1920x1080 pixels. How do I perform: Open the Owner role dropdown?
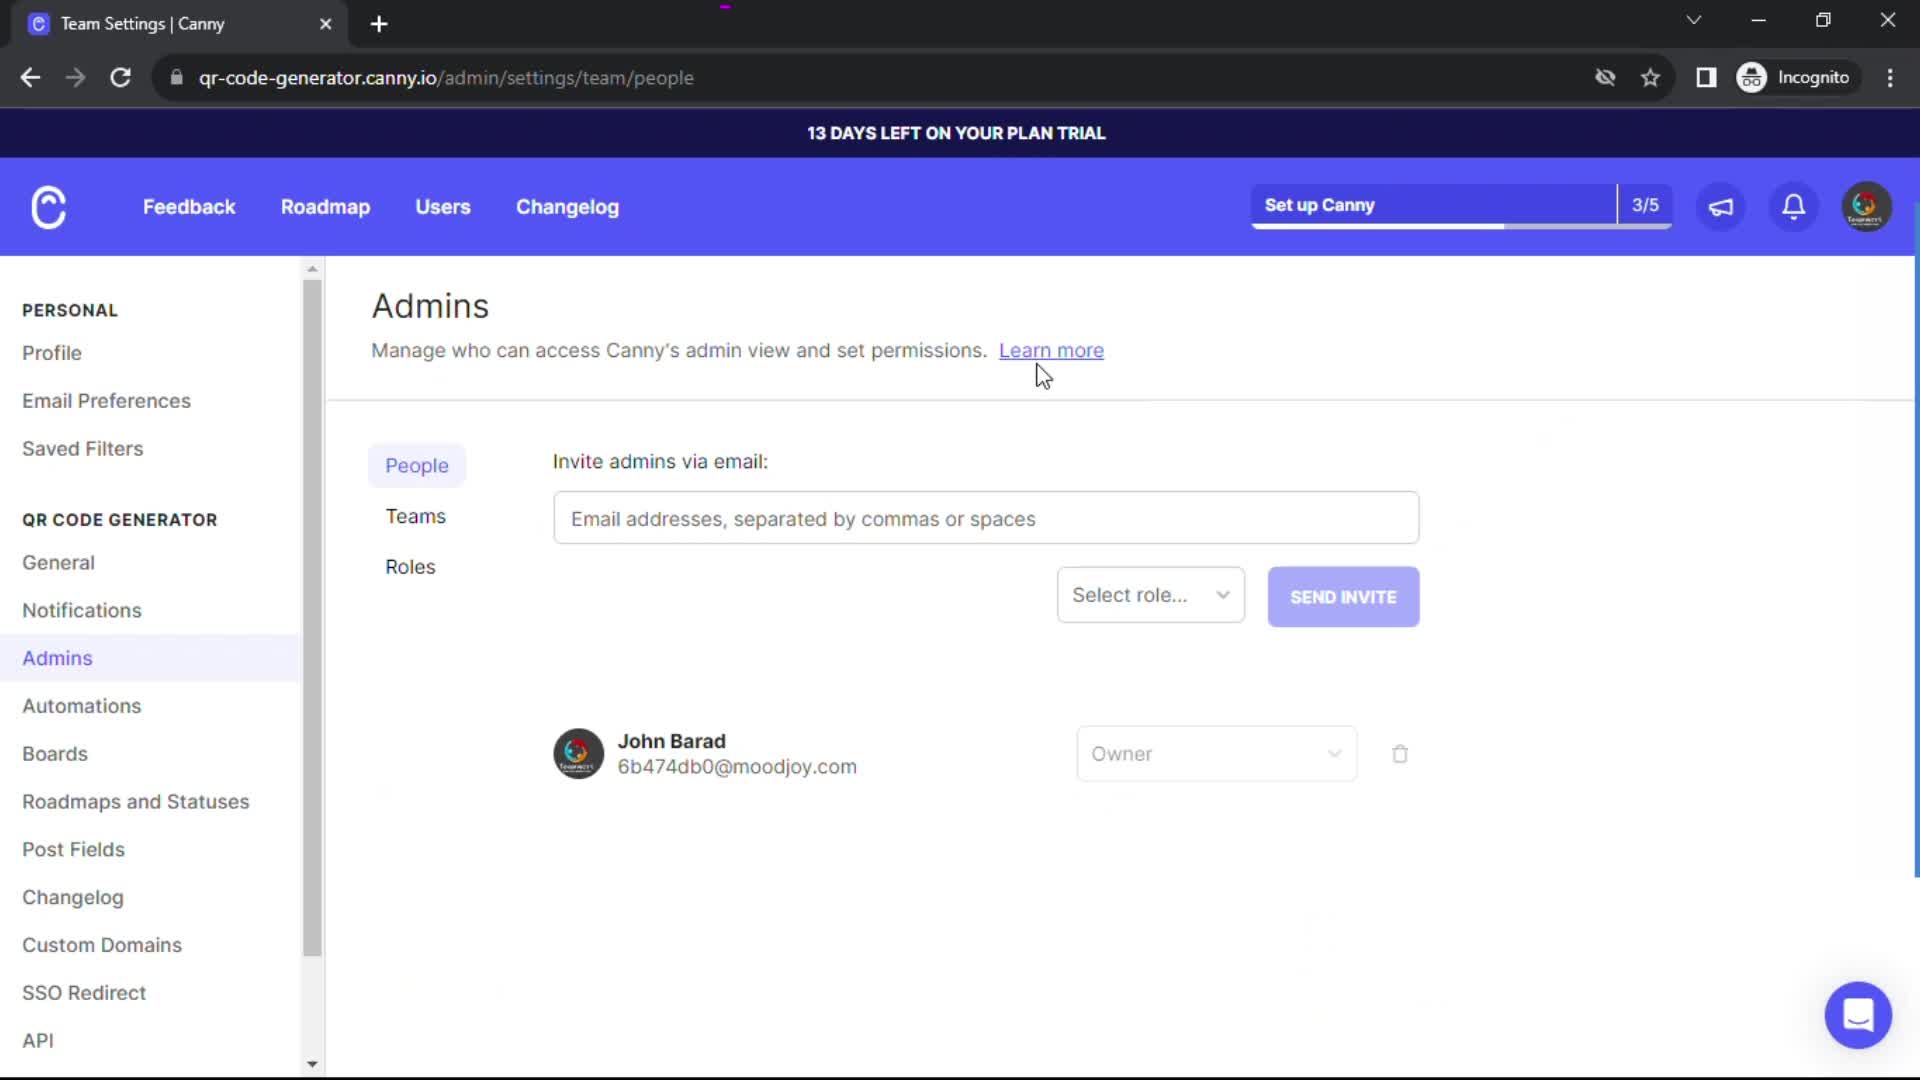1215,754
